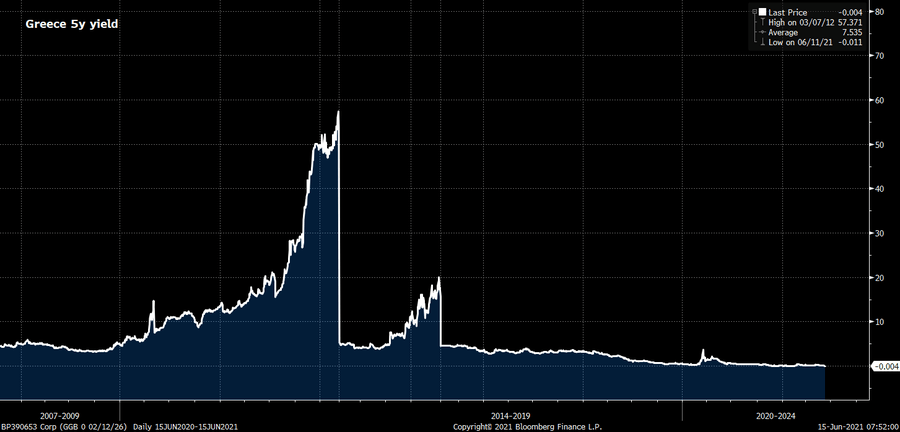
Task: Click the Daily 15JUN2020-15JUN2021 date range
Action: 185,427
